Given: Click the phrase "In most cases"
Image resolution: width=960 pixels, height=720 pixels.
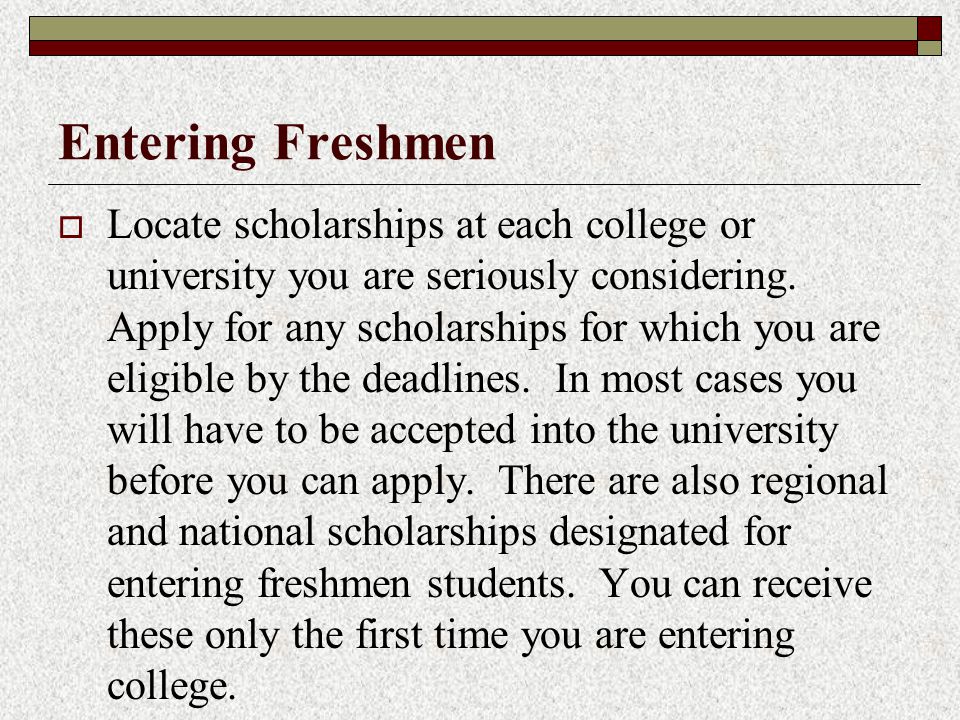Looking at the screenshot, I should click(669, 379).
